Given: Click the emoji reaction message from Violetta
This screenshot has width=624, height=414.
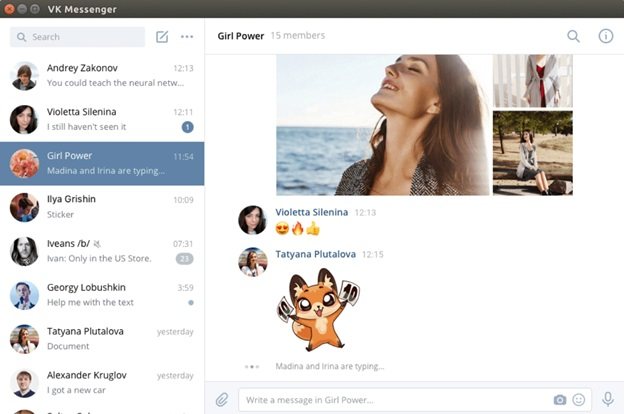Looking at the screenshot, I should [x=298, y=228].
